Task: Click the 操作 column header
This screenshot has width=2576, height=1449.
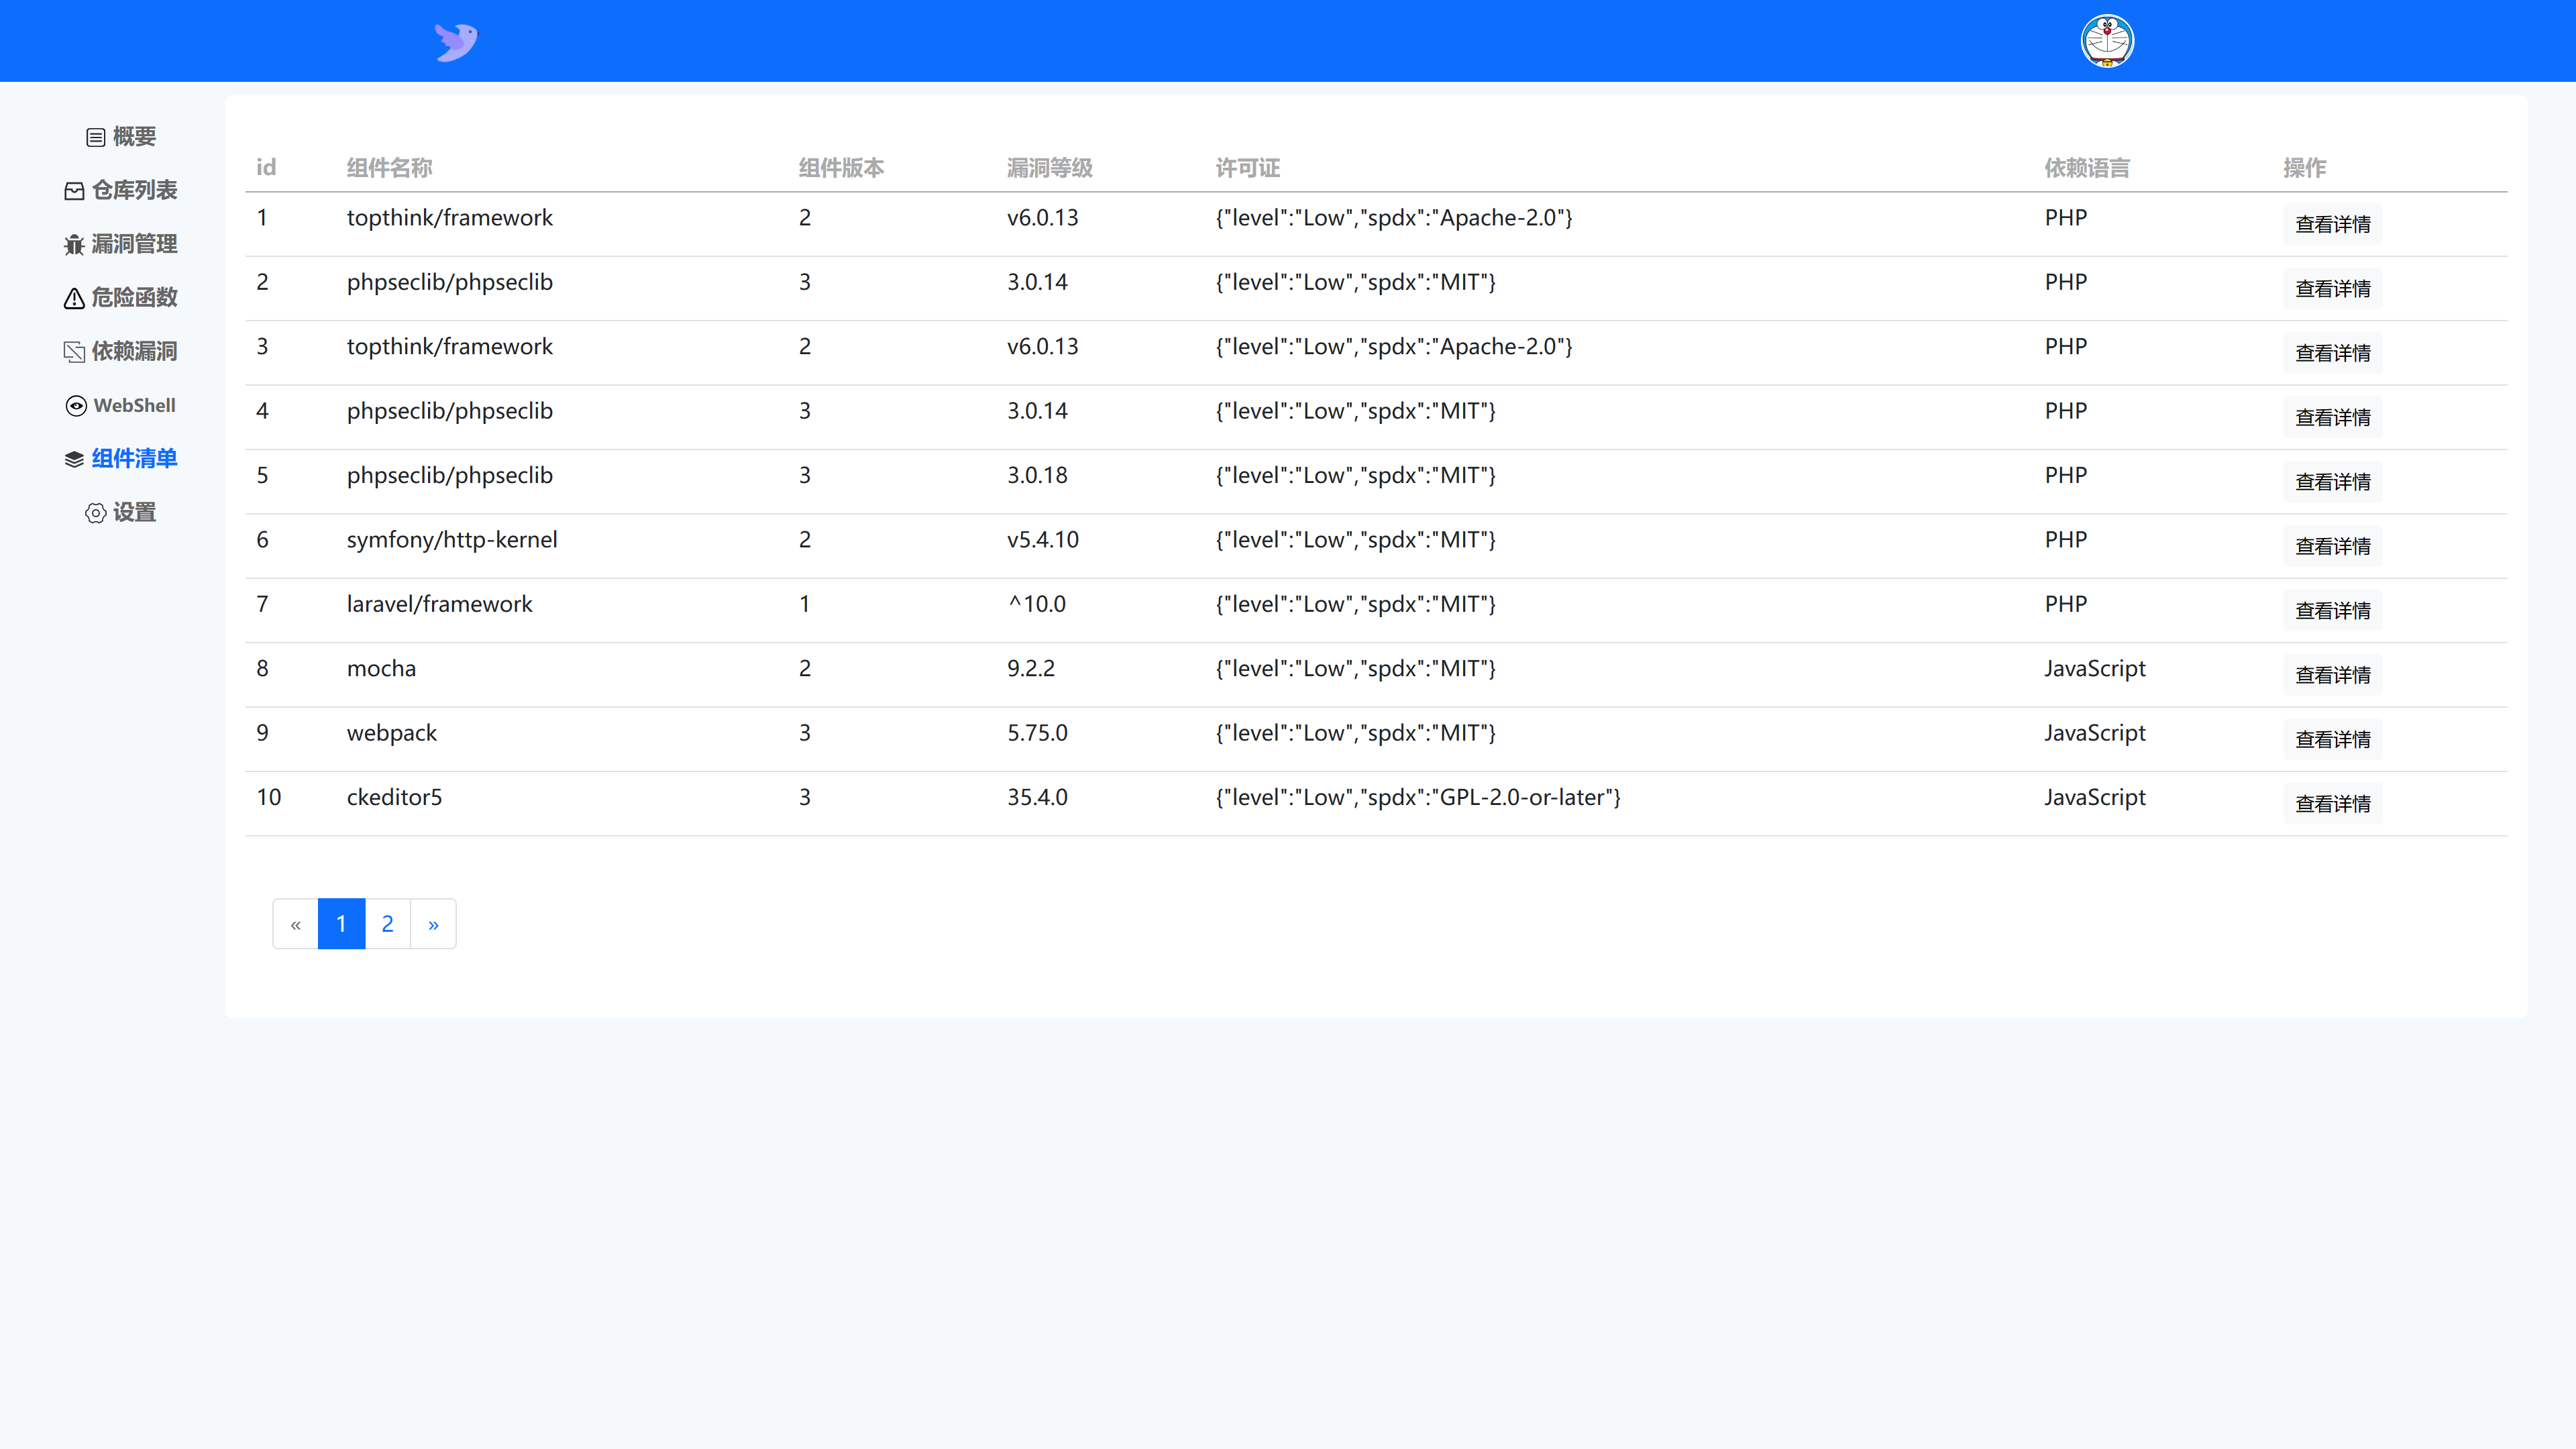Action: (2304, 168)
